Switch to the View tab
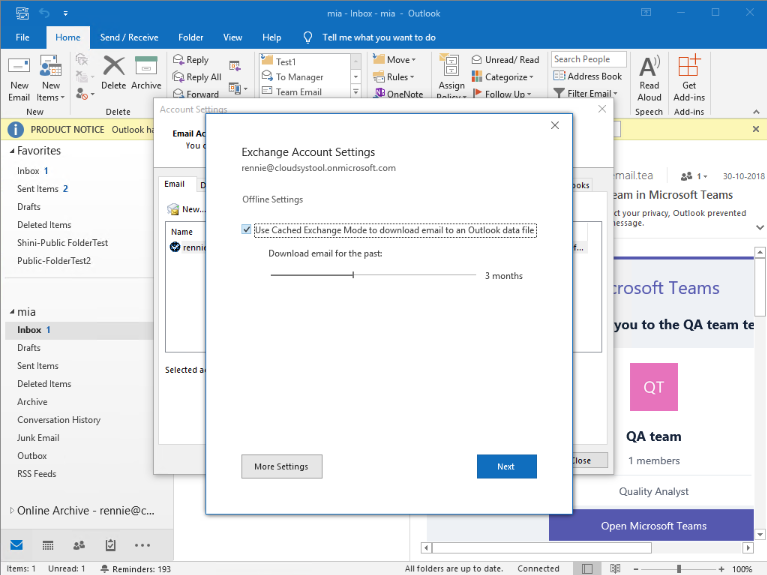Viewport: 767px width, 575px height. pos(232,38)
